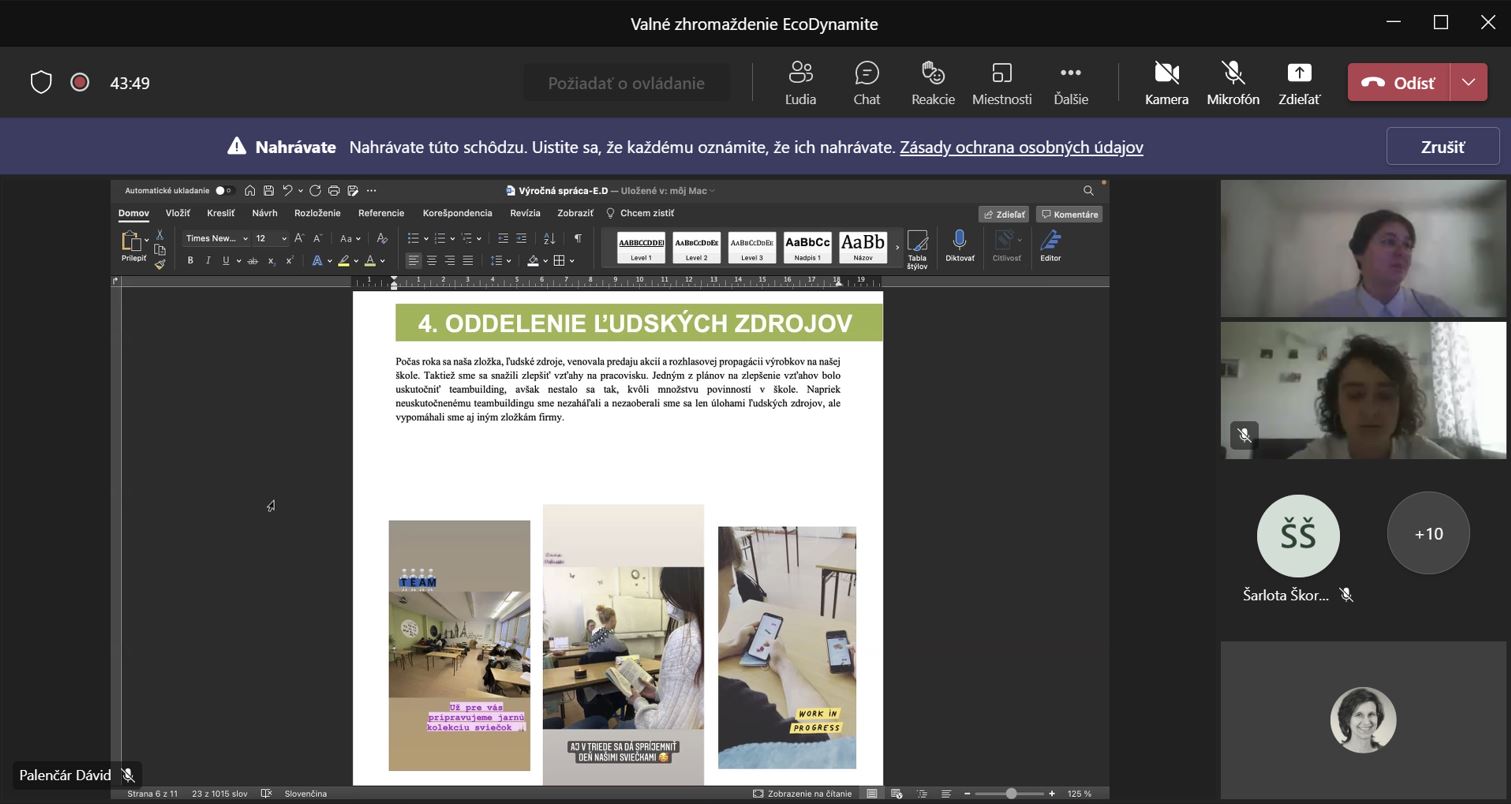The image size is (1511, 804).
Task: Open the Chat panel in Teams
Action: click(x=866, y=83)
